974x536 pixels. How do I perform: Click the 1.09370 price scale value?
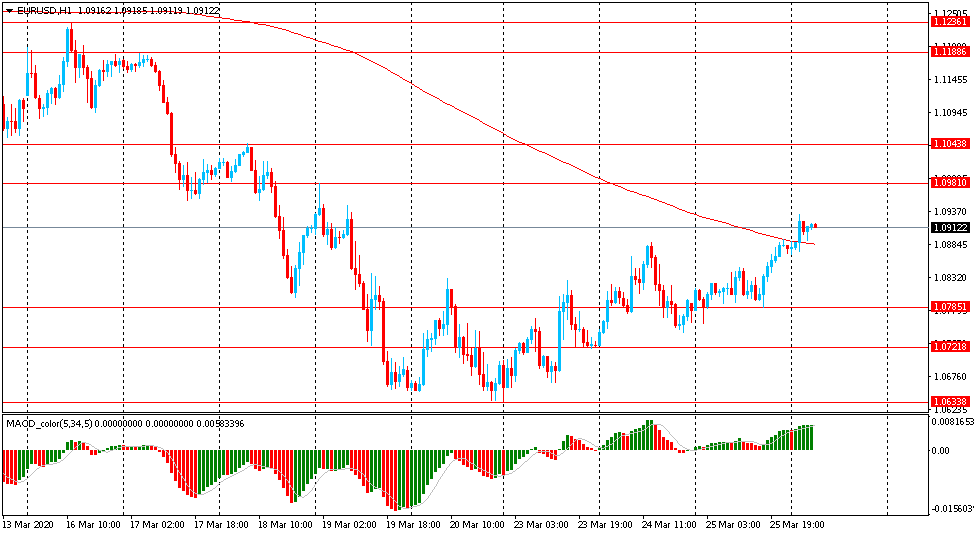tap(950, 211)
